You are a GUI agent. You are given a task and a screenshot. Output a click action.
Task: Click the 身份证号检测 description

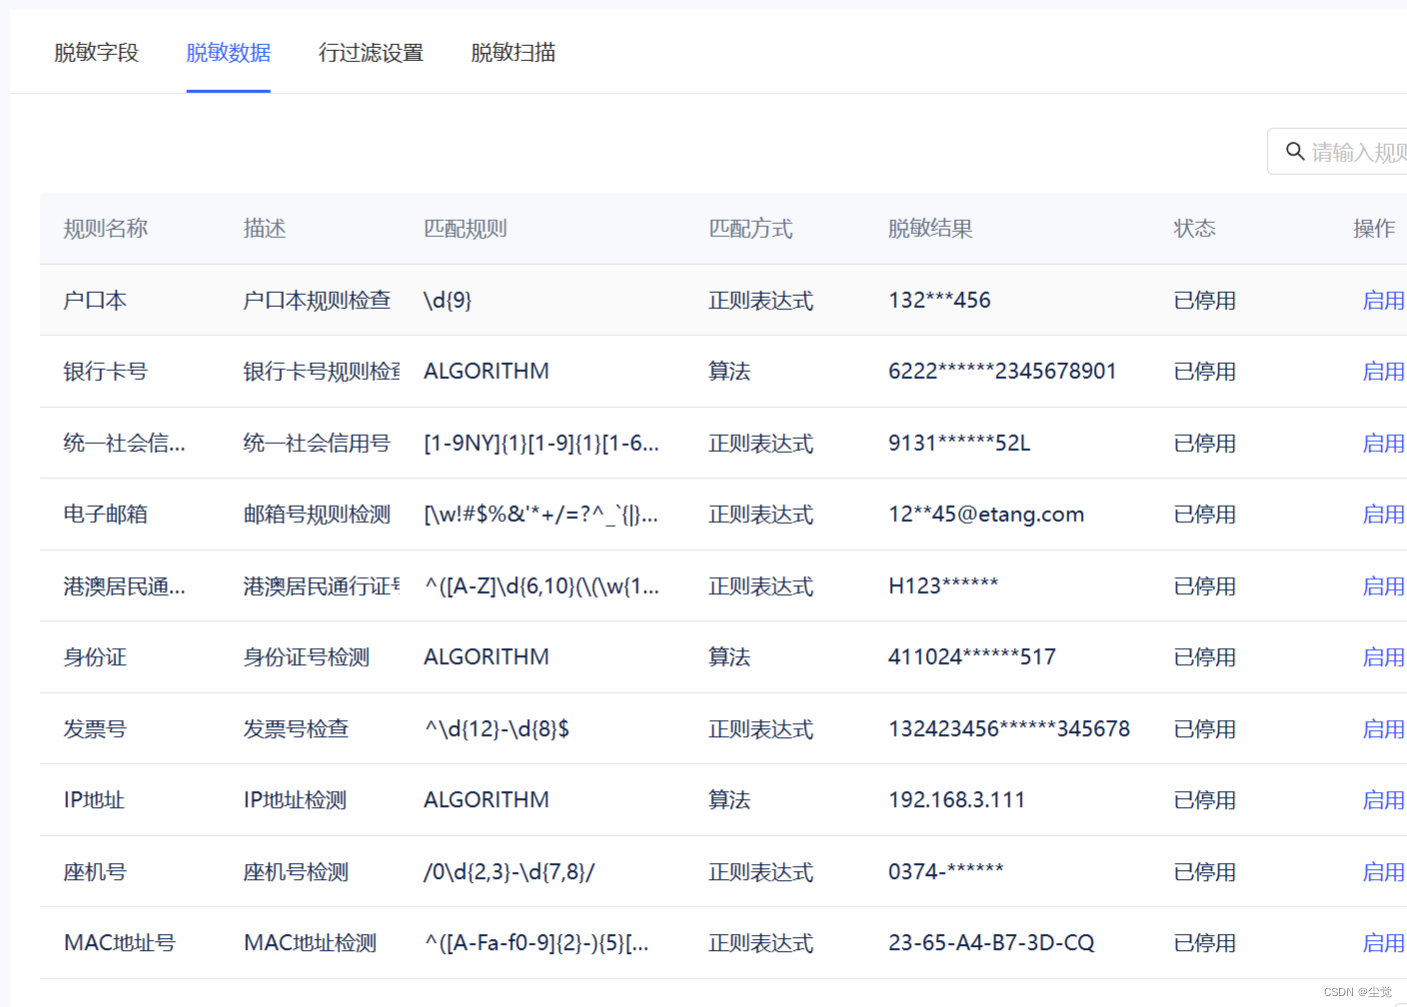(x=307, y=657)
